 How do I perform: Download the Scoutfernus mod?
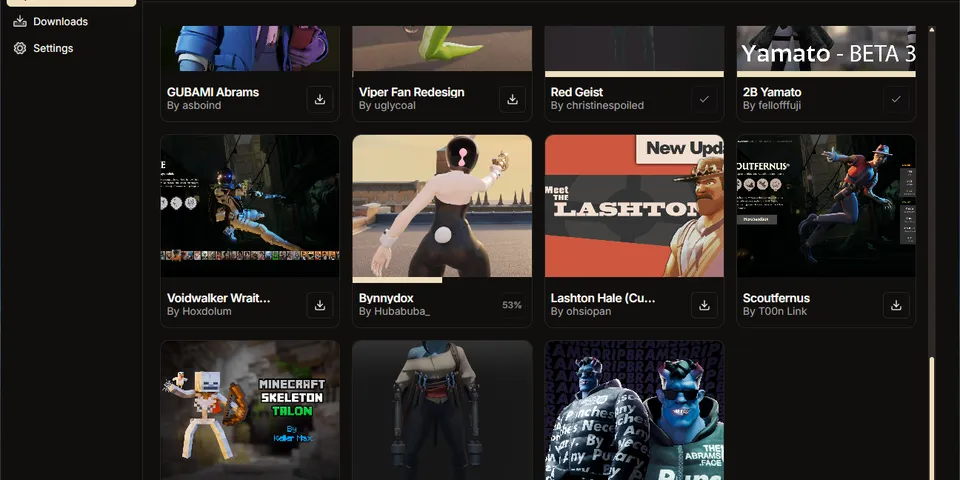(x=896, y=305)
